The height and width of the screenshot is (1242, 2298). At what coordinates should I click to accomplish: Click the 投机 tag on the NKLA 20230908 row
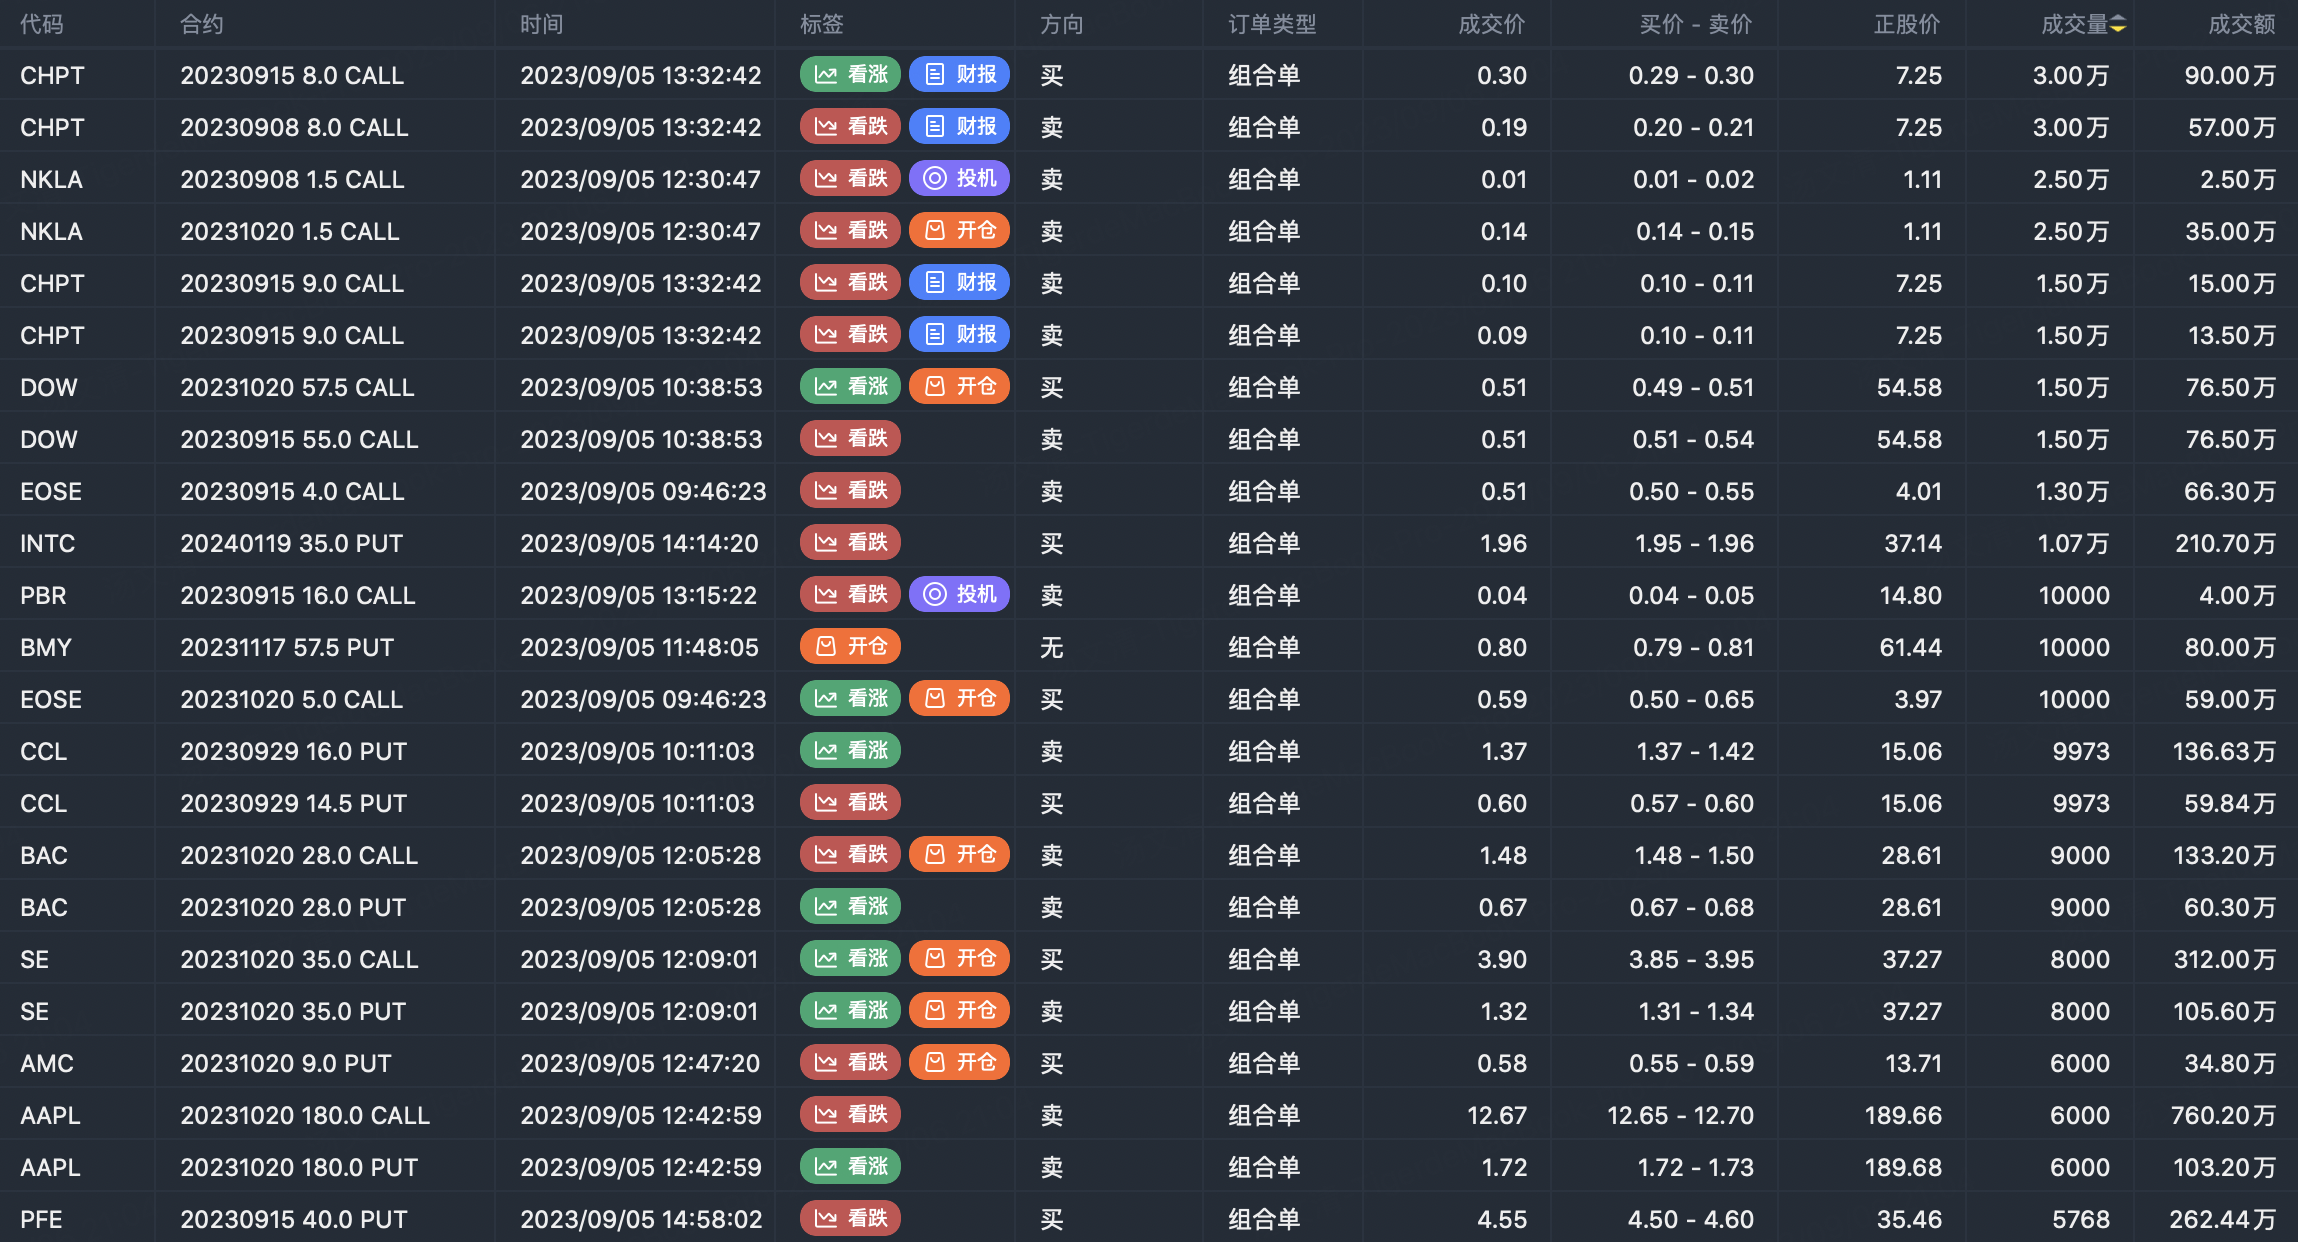(959, 179)
